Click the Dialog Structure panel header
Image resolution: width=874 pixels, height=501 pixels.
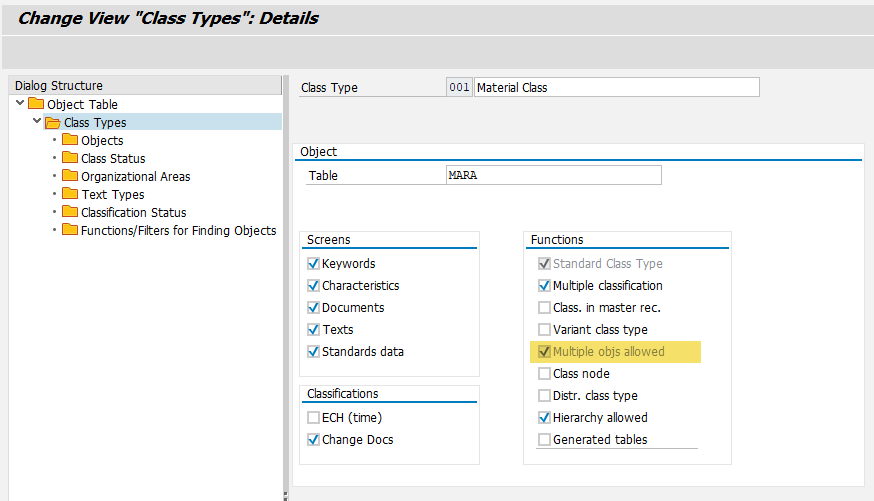click(145, 85)
